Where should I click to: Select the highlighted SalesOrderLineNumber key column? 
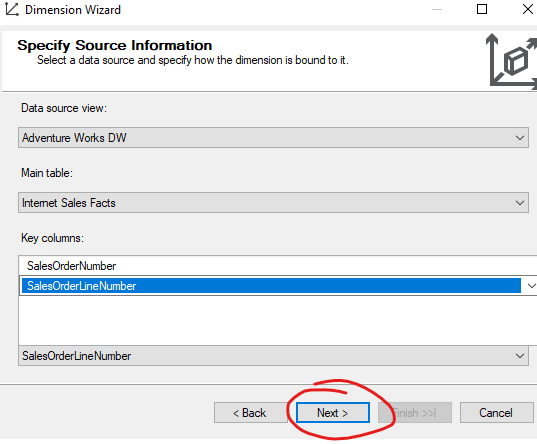[x=271, y=286]
